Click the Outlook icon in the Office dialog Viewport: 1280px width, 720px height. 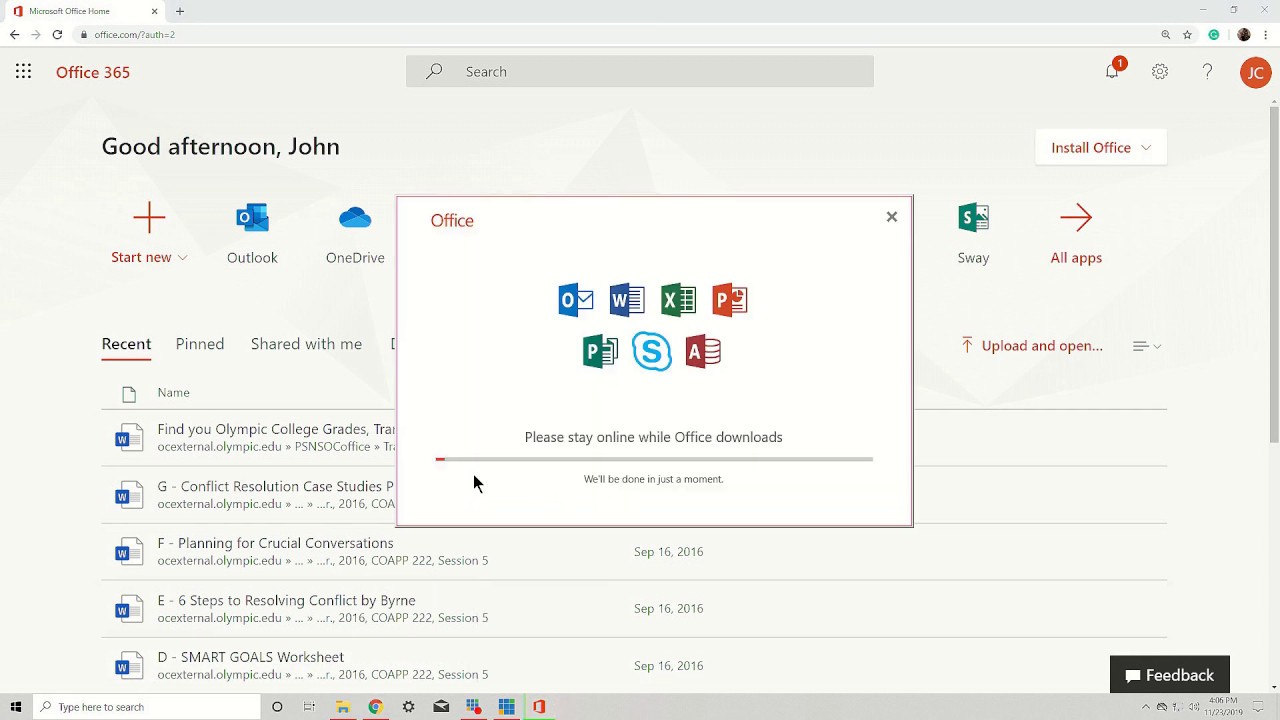576,300
